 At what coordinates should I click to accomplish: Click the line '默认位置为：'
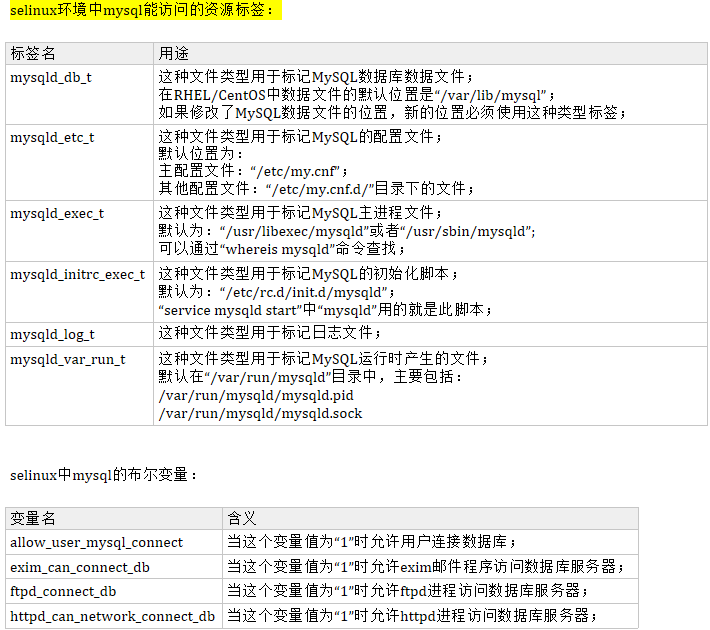[x=201, y=154]
